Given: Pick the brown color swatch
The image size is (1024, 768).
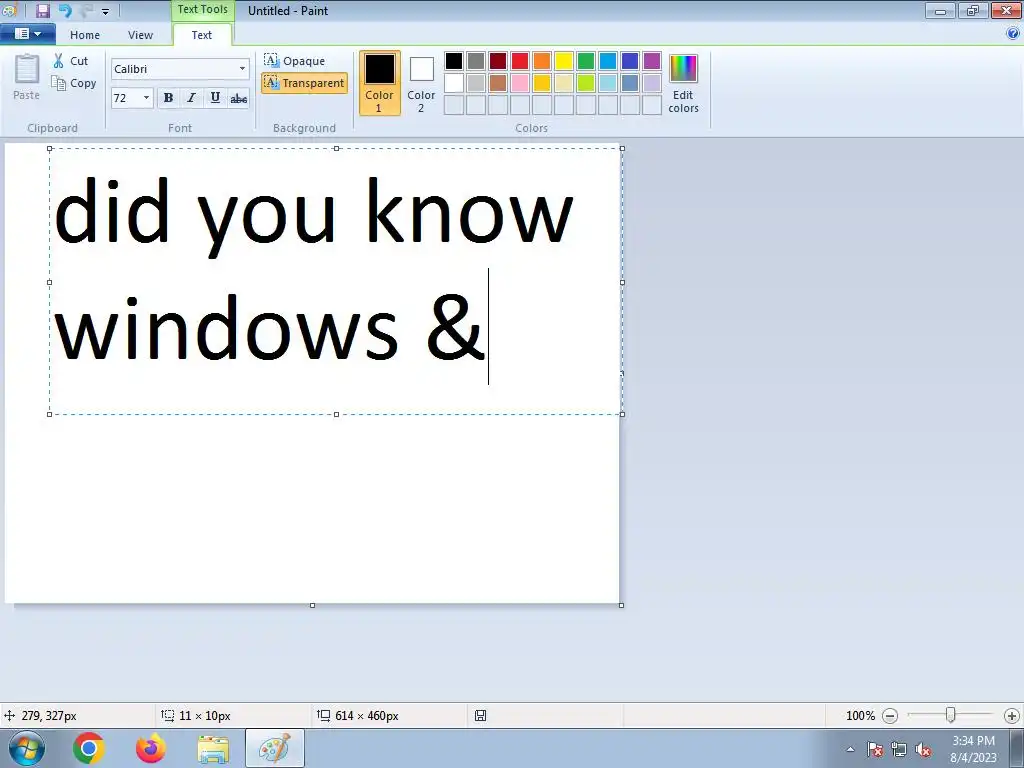Looking at the screenshot, I should pos(498,83).
